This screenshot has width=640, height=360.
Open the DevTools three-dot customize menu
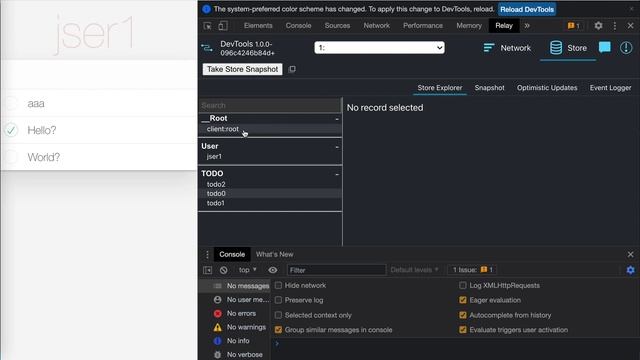(x=615, y=26)
